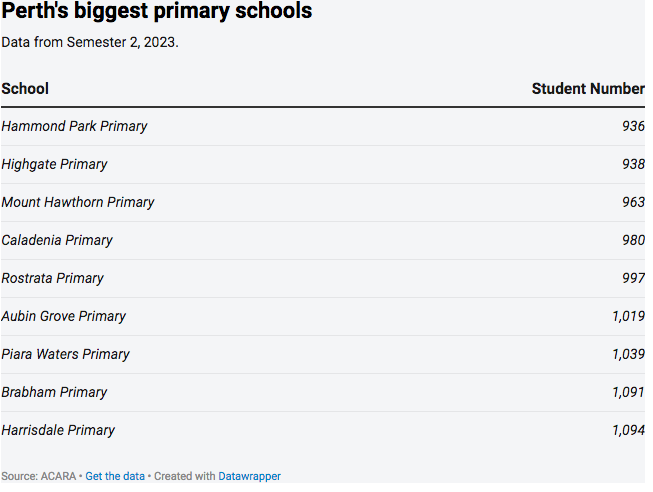
Task: Click the 'Data from Semester 2, 2023' subtitle
Action: point(90,43)
